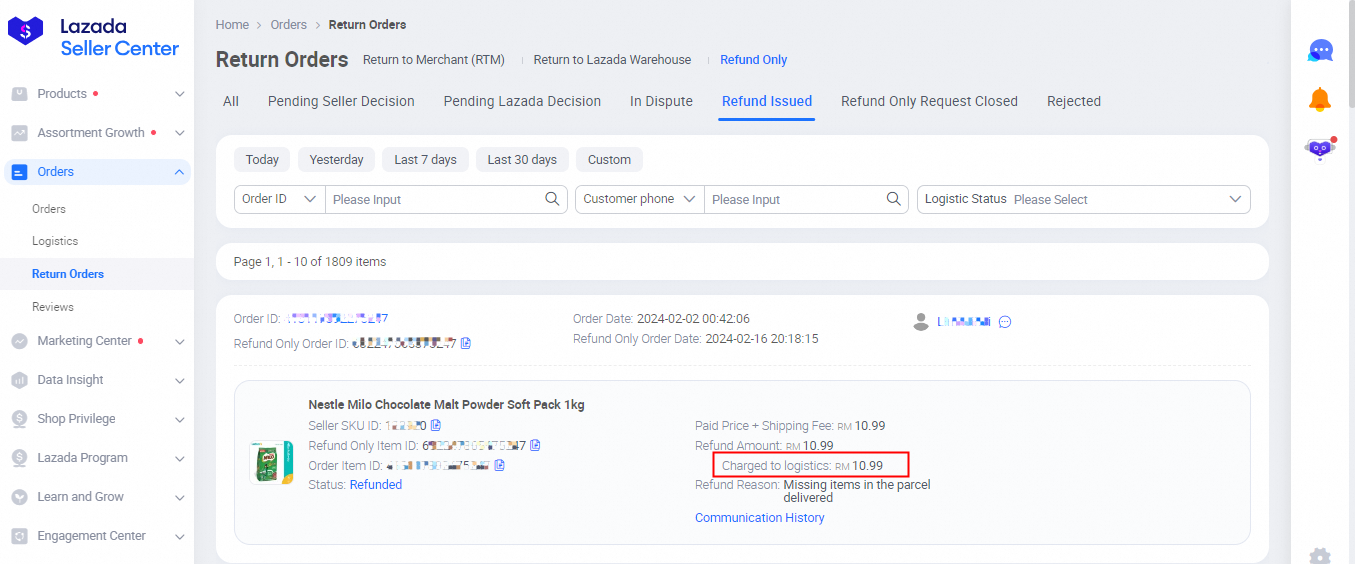Copy the Refund Only Order ID

pyautogui.click(x=466, y=343)
